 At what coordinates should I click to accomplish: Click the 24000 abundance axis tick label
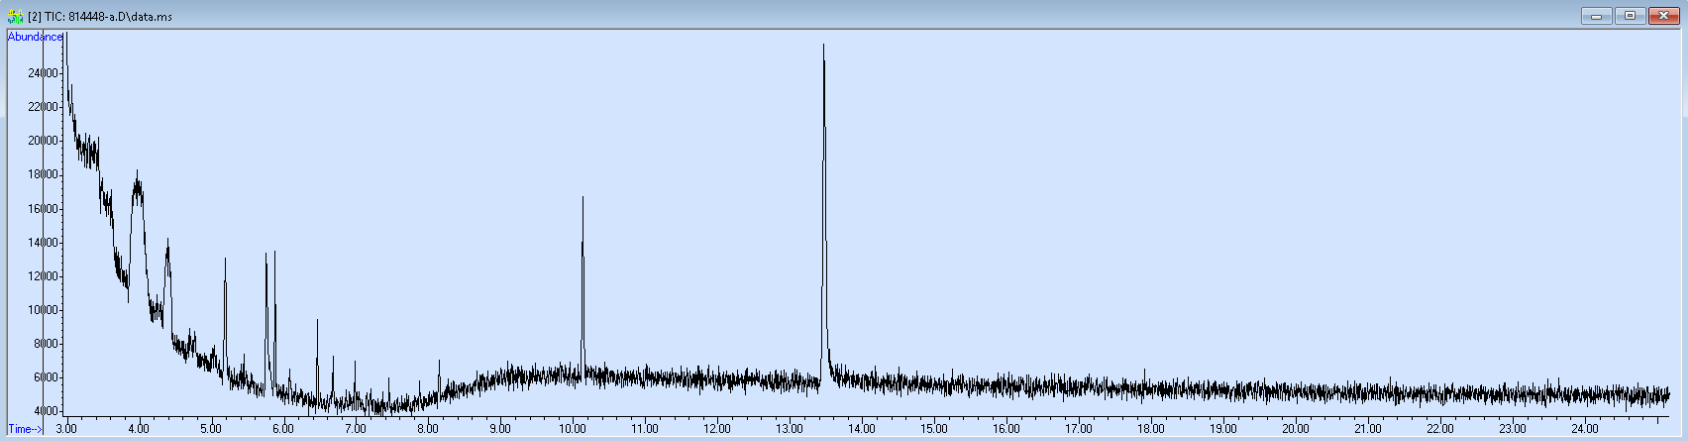42,73
